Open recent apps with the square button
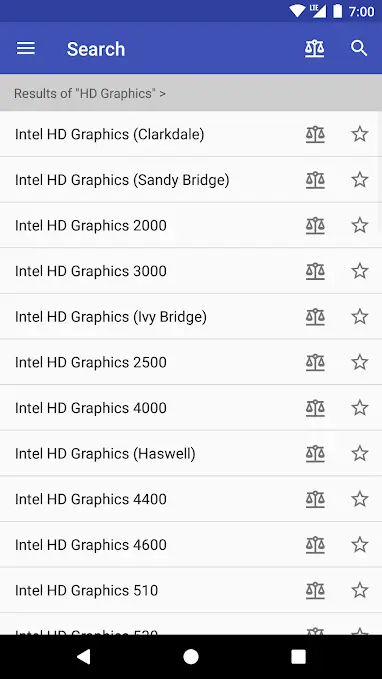Screen dimensions: 382x679 pos(298,657)
